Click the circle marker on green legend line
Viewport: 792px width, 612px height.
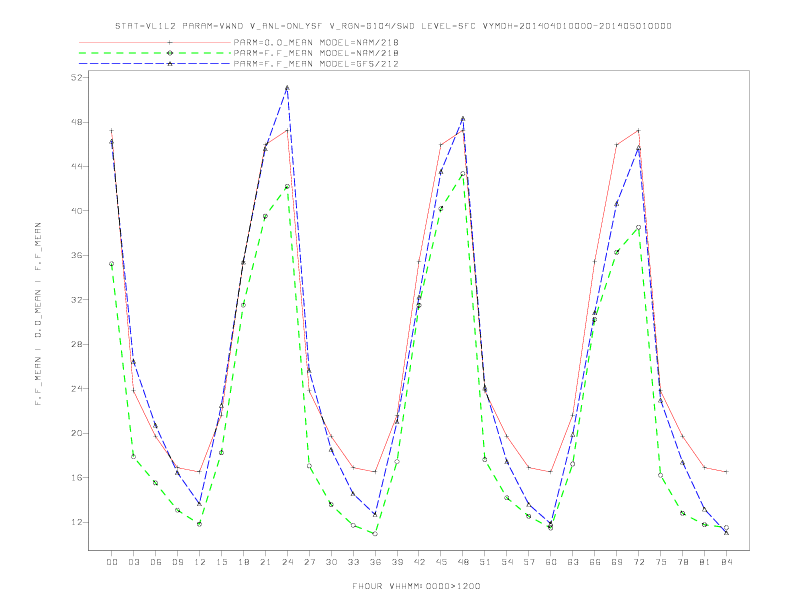tap(170, 53)
